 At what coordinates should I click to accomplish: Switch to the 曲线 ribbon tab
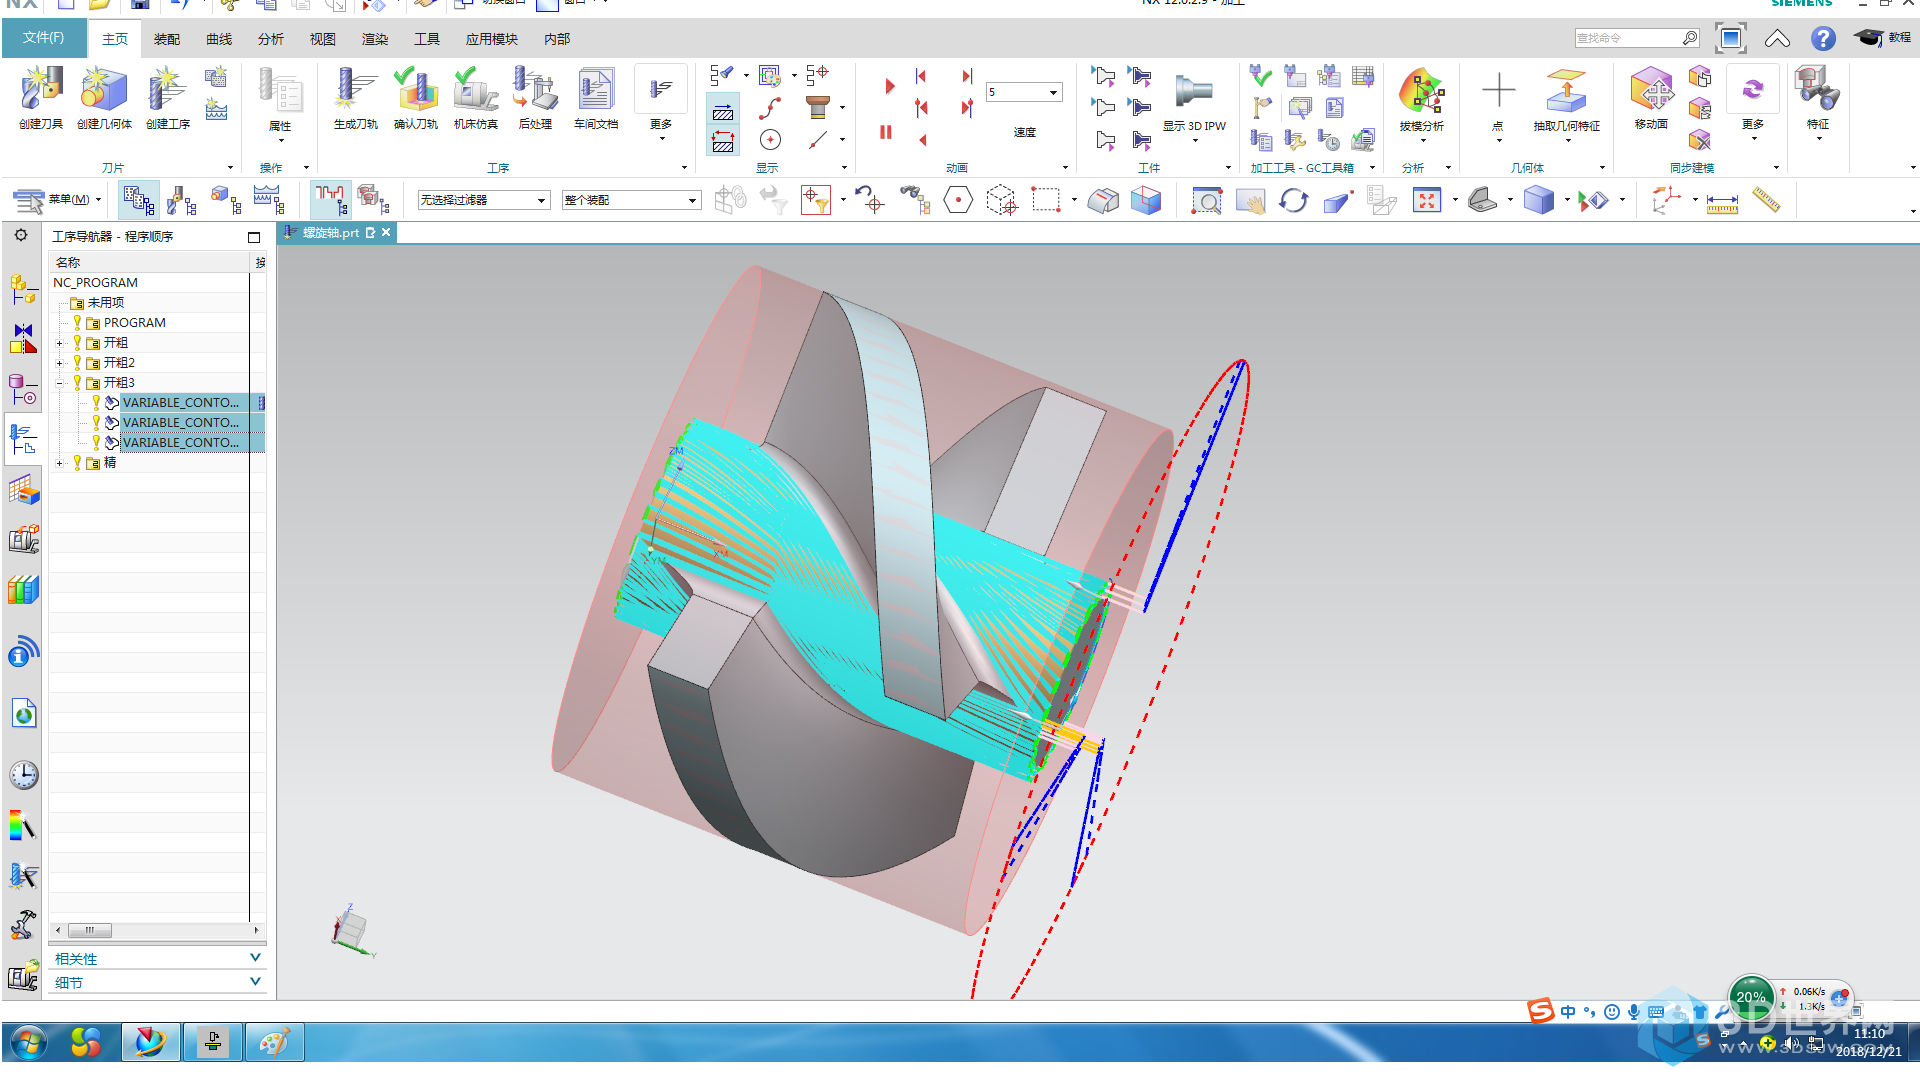[x=219, y=39]
